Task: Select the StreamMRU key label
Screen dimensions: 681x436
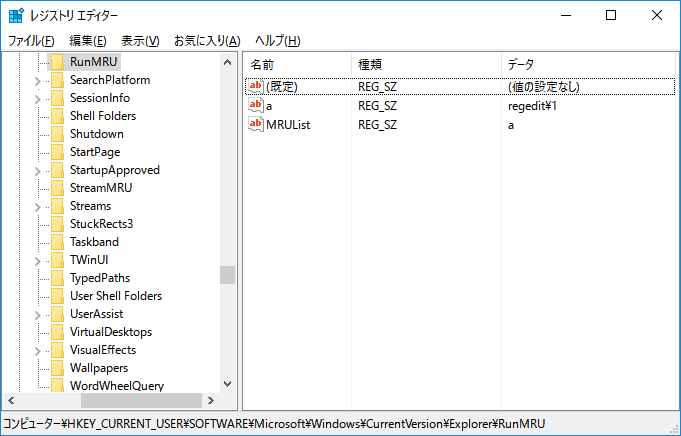Action: point(101,188)
